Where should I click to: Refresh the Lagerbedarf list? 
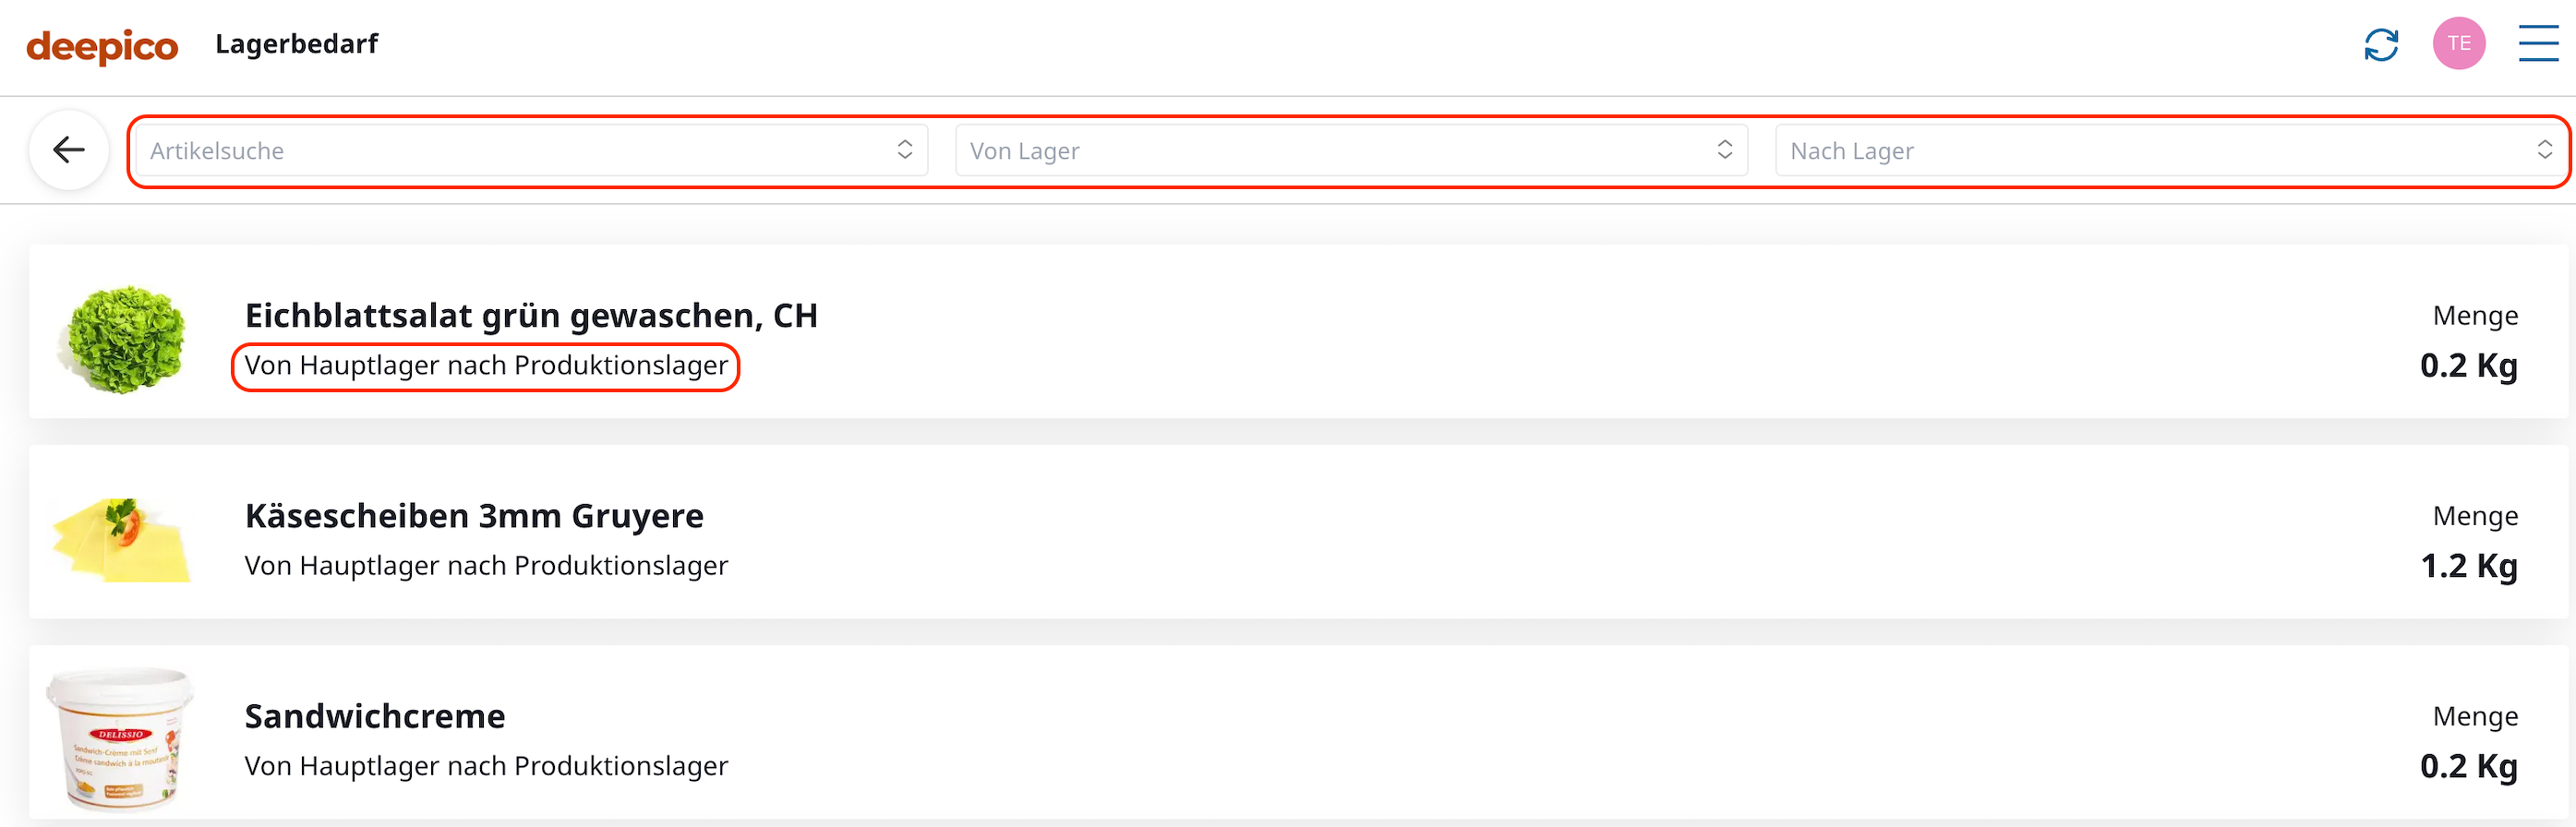[x=2381, y=45]
